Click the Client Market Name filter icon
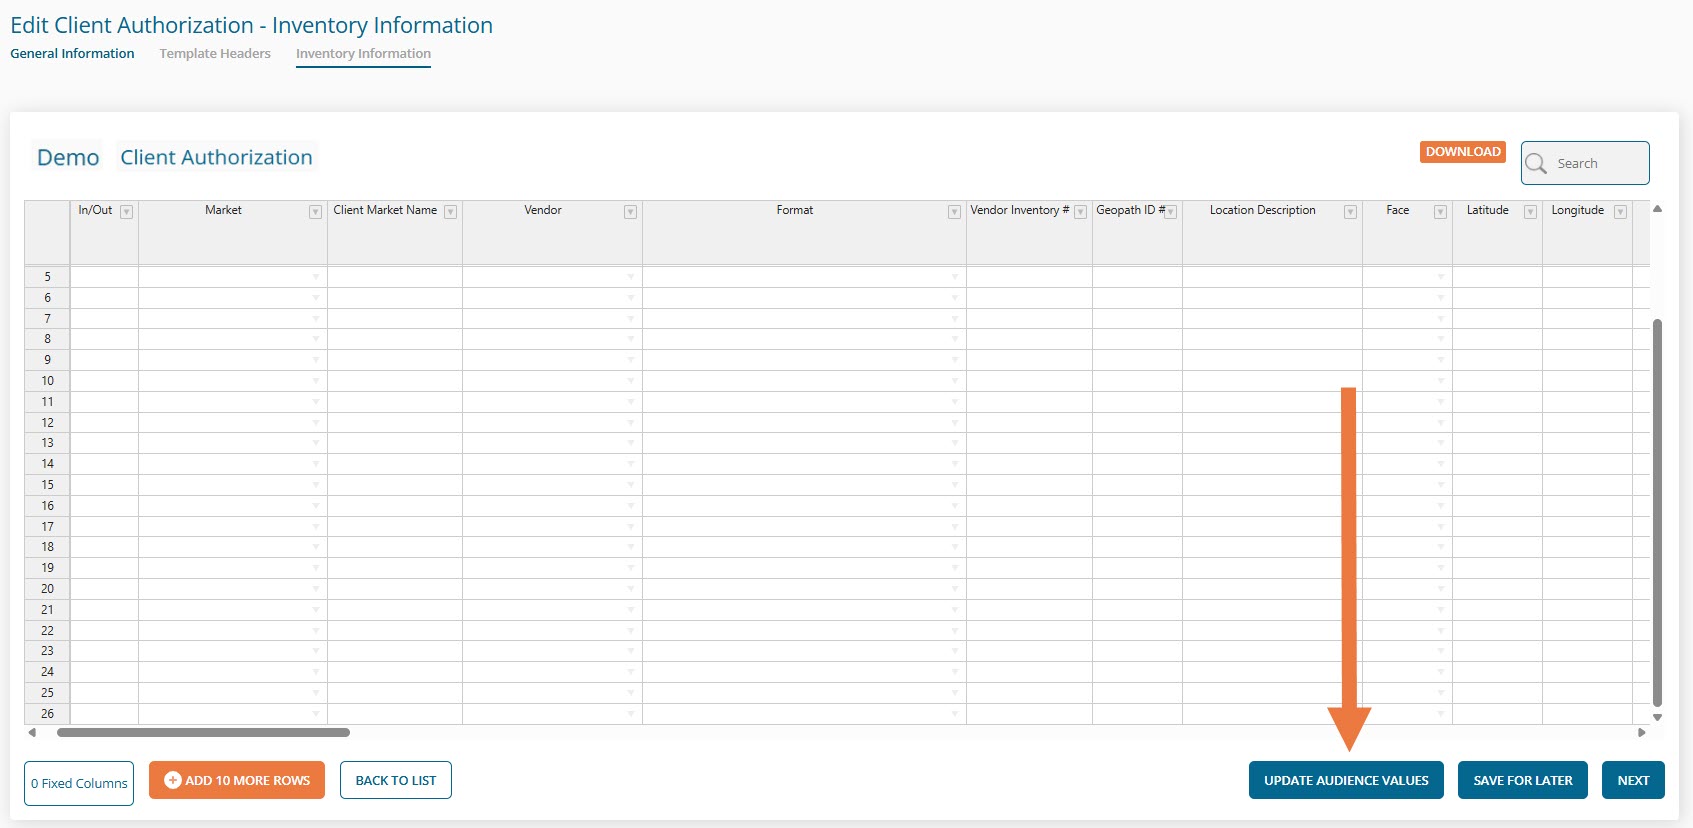Screen dimensions: 1693x828 coord(450,212)
